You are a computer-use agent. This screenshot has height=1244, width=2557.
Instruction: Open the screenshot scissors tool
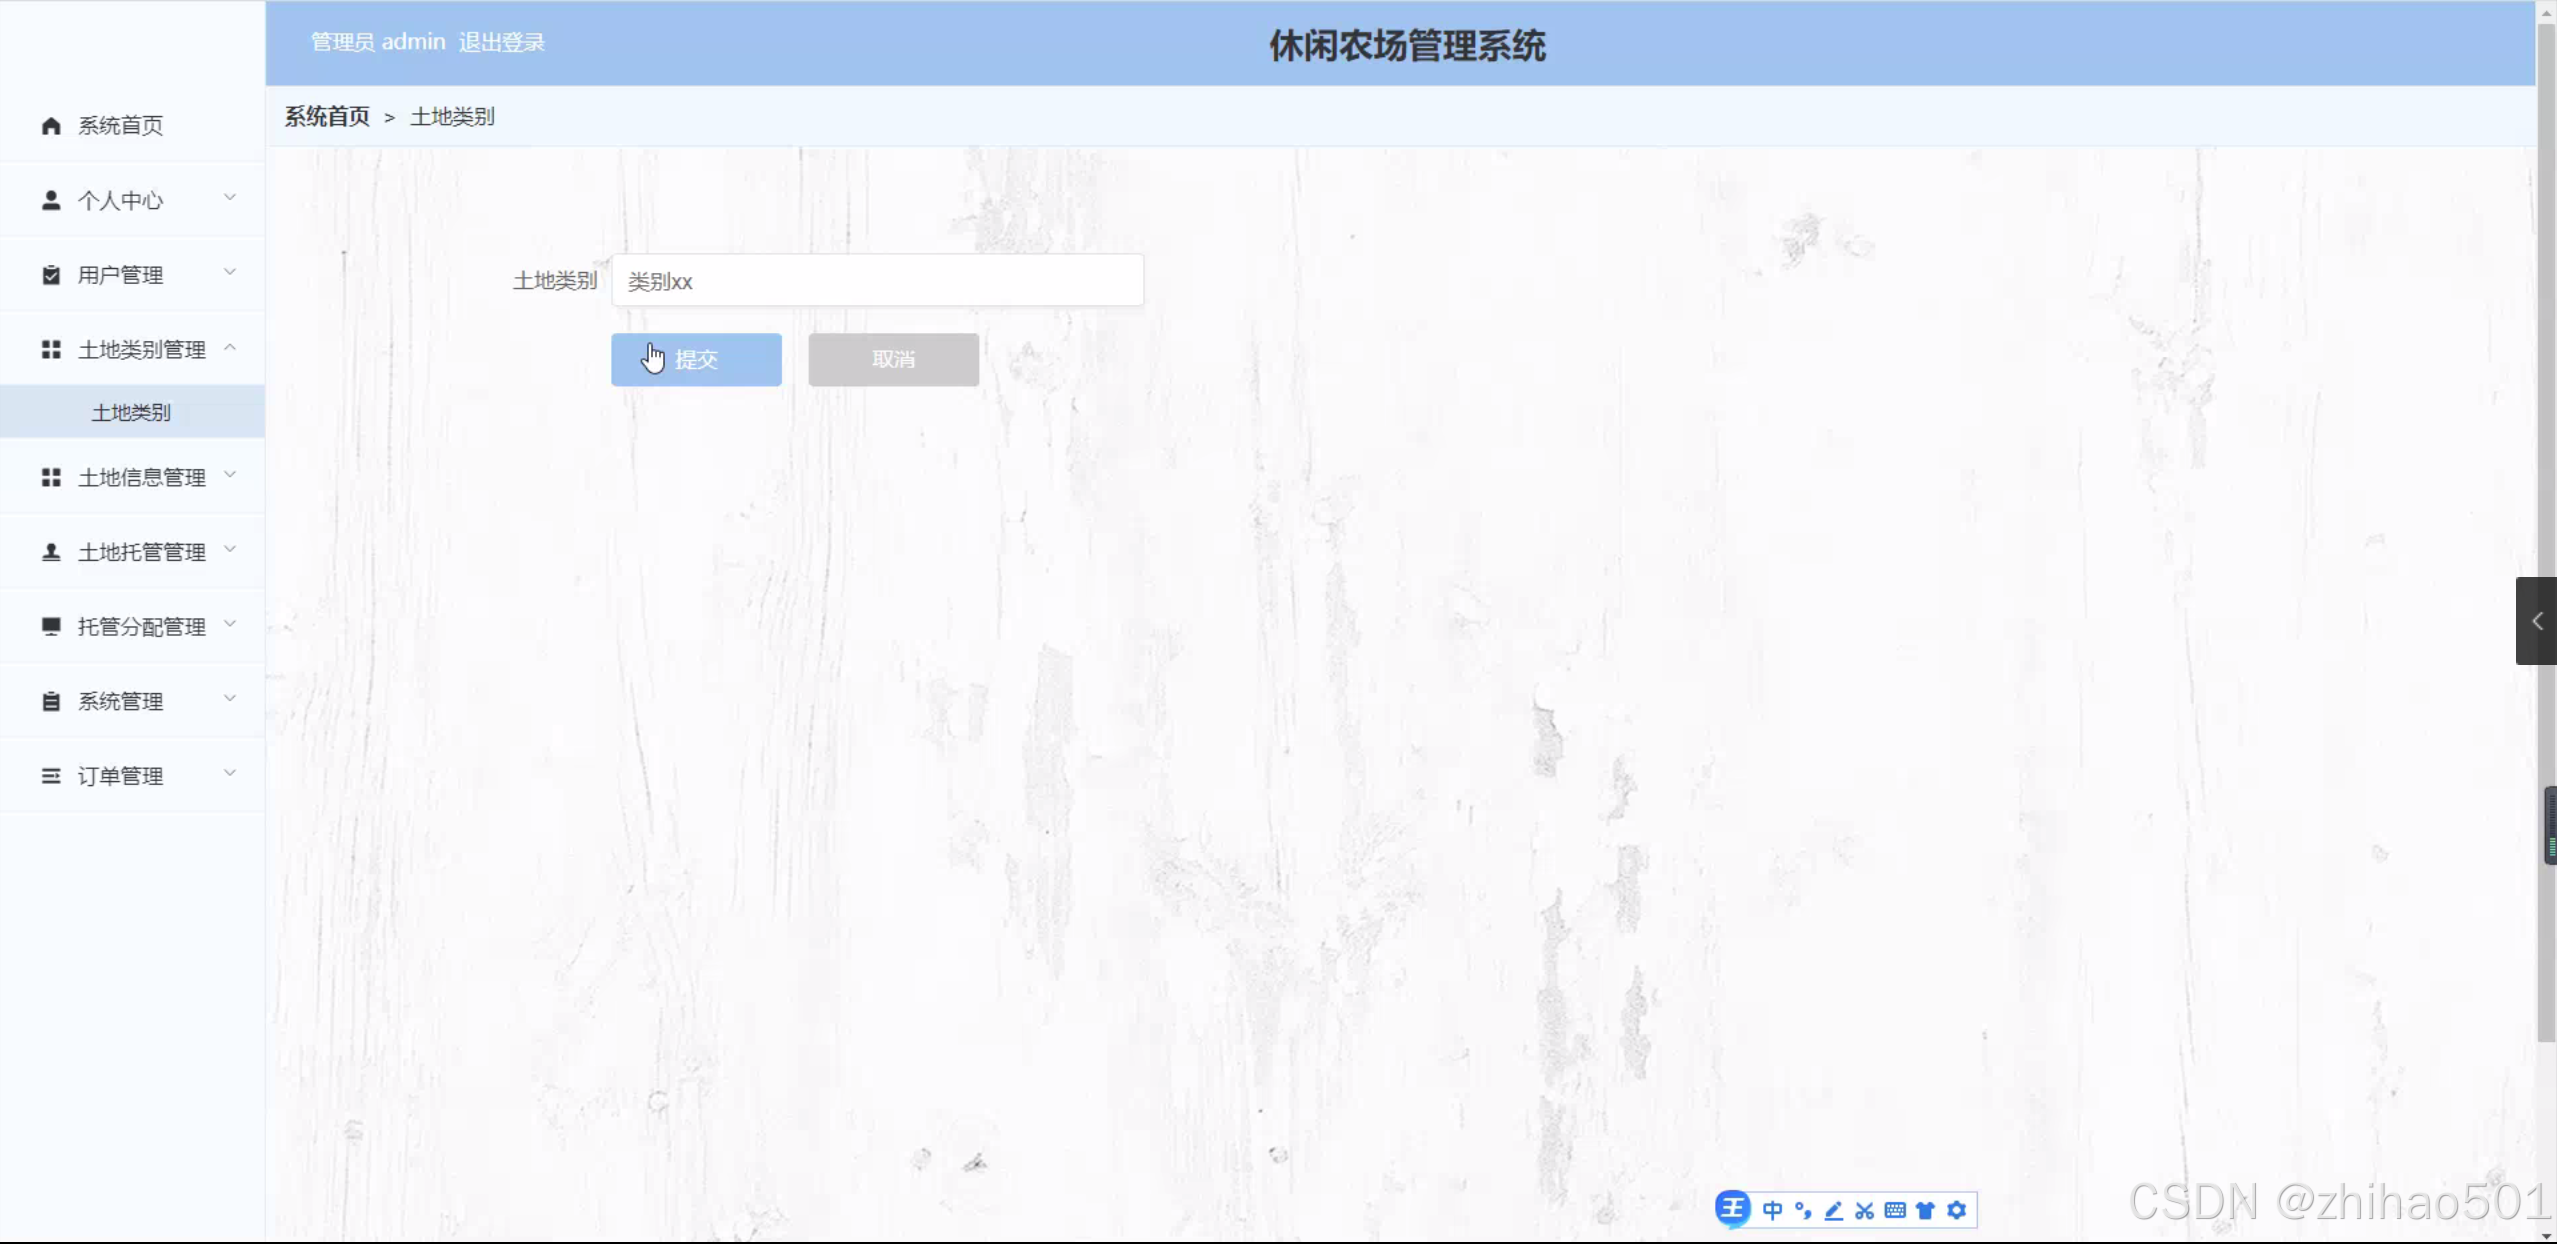pos(1863,1209)
